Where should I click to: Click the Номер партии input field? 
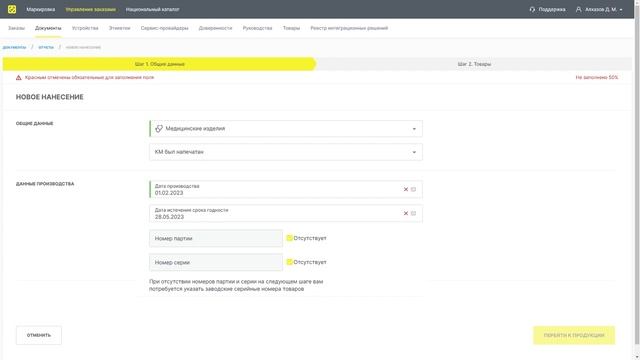pyautogui.click(x=216, y=238)
